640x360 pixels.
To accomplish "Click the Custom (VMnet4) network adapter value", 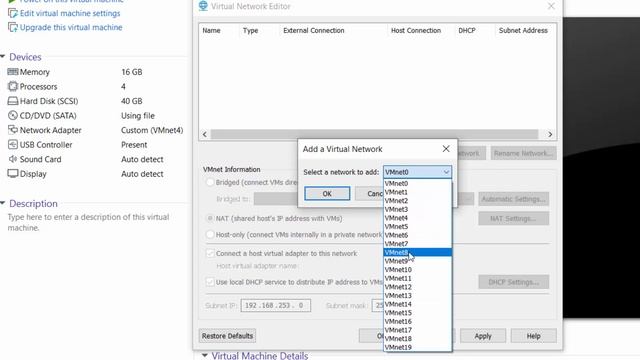I will click(x=152, y=130).
